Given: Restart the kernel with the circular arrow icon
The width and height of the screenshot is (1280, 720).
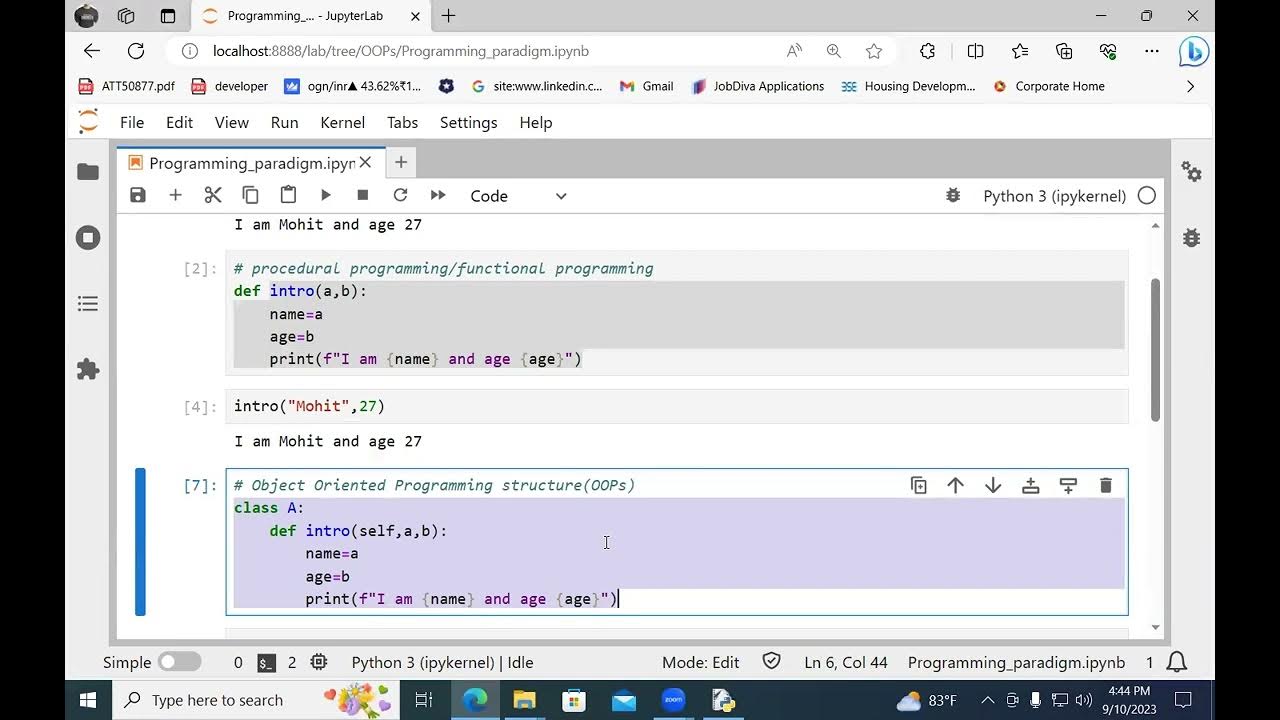Looking at the screenshot, I should click(400, 196).
